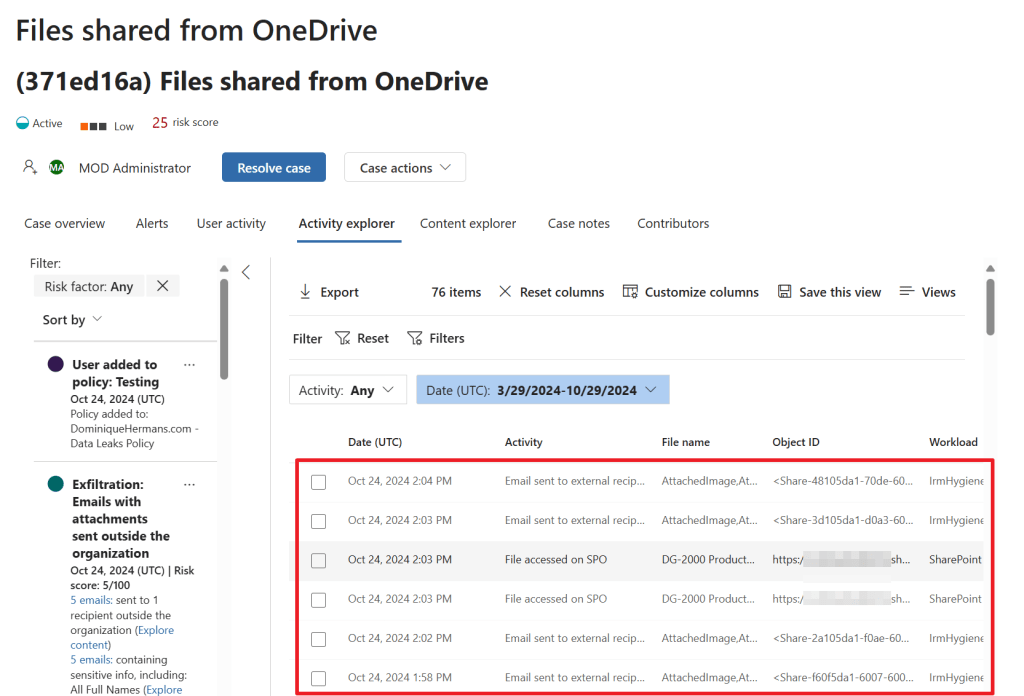Click the Resolve case button
Image resolution: width=1024 pixels, height=696 pixels.
pyautogui.click(x=274, y=168)
